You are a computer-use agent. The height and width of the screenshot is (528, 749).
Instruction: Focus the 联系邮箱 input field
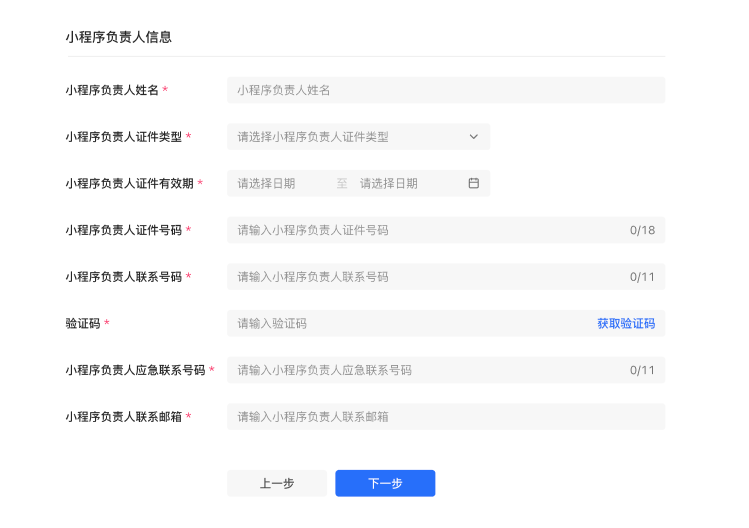point(445,416)
